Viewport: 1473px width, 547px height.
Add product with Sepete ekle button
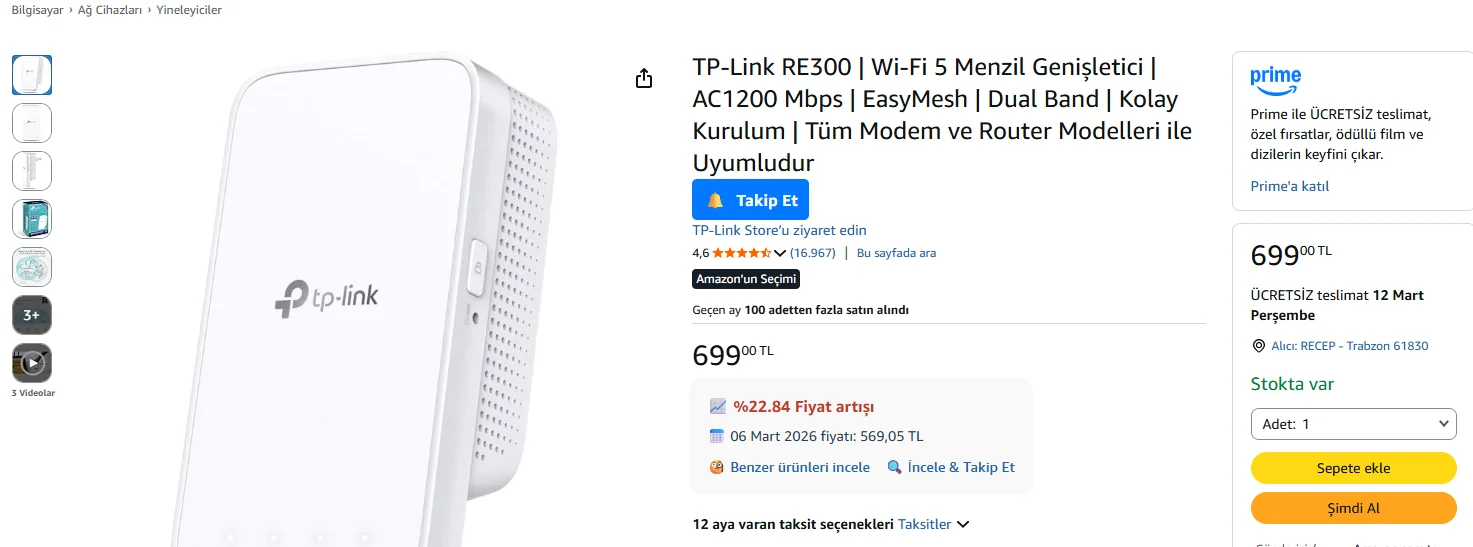(x=1353, y=468)
